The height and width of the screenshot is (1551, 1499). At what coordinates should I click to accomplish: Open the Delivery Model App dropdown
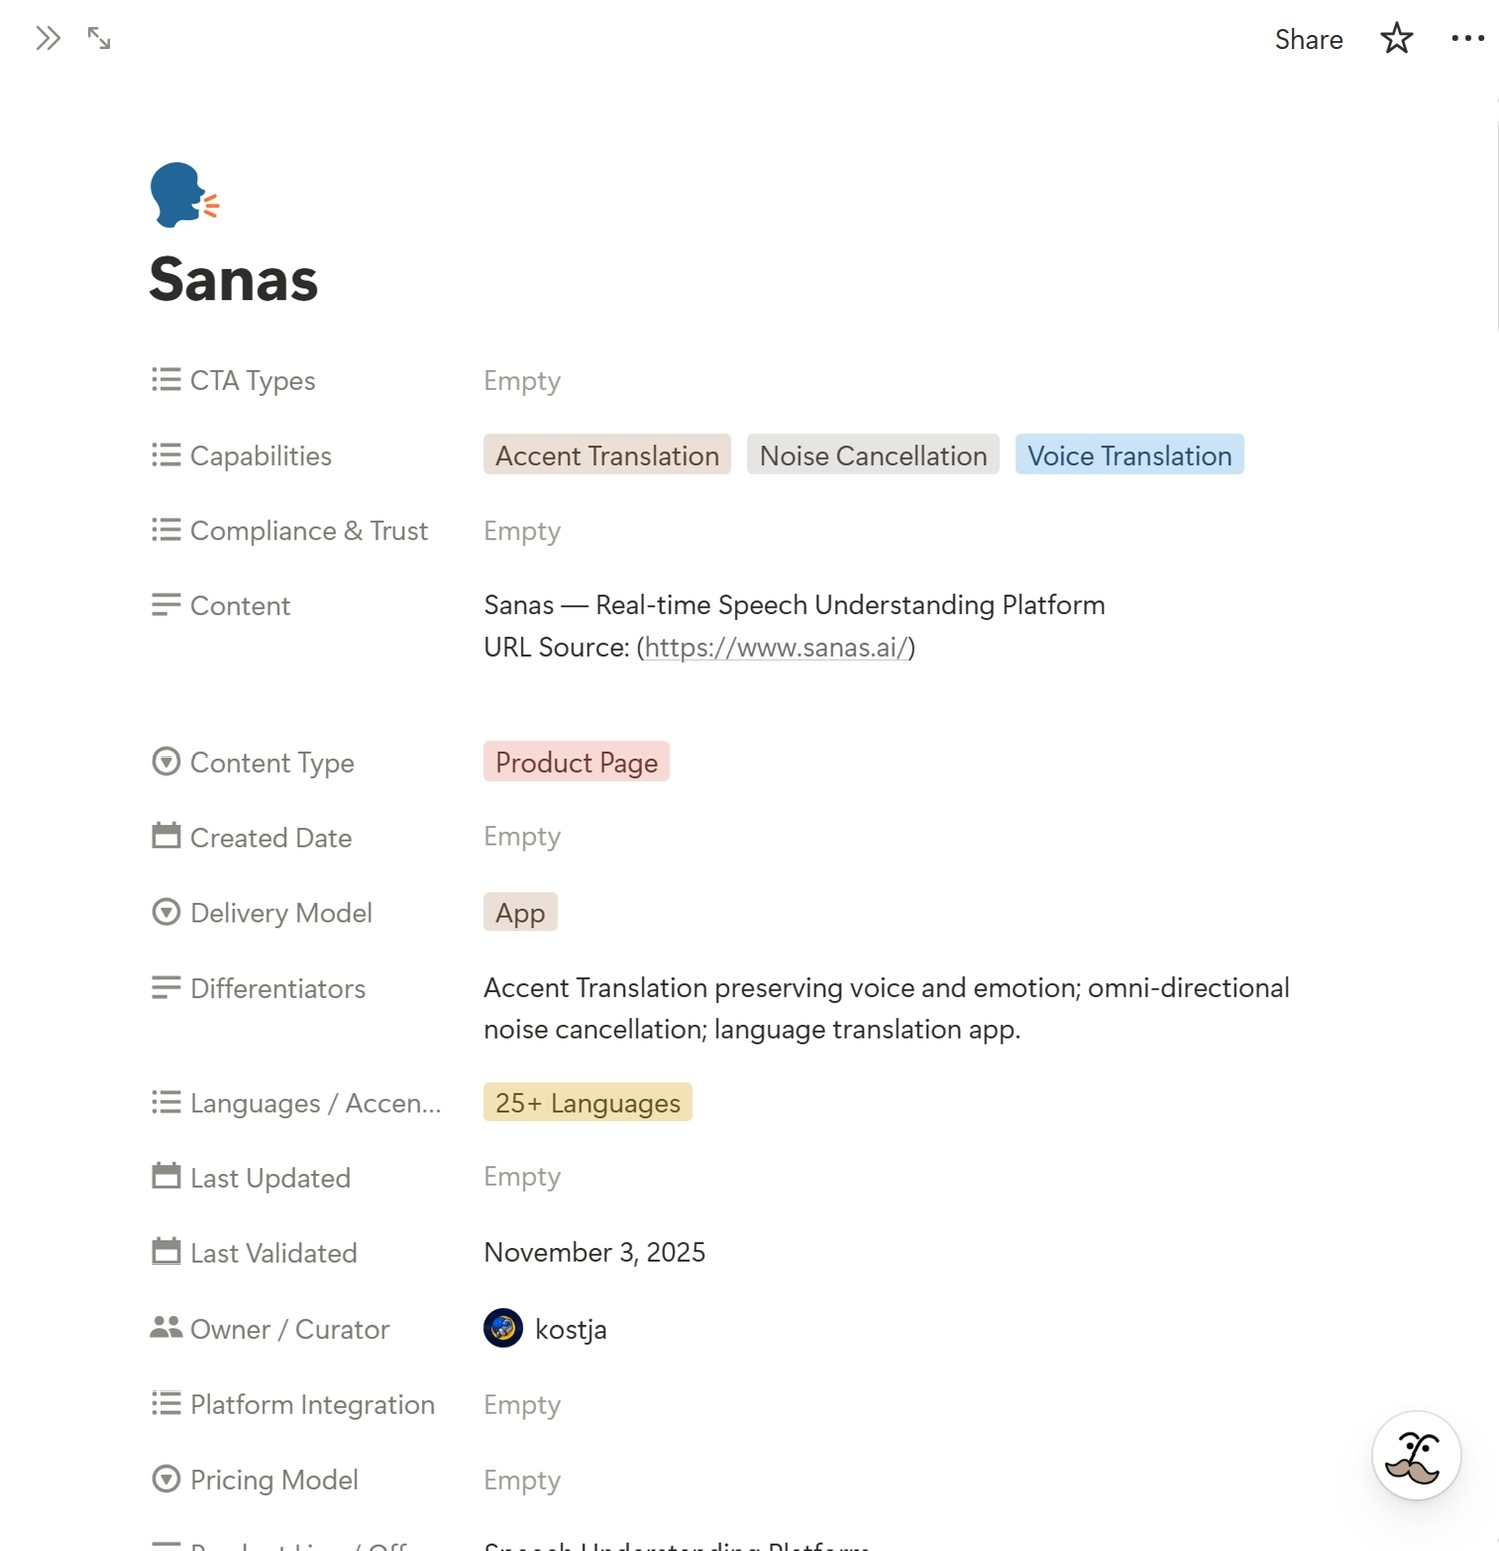click(520, 913)
